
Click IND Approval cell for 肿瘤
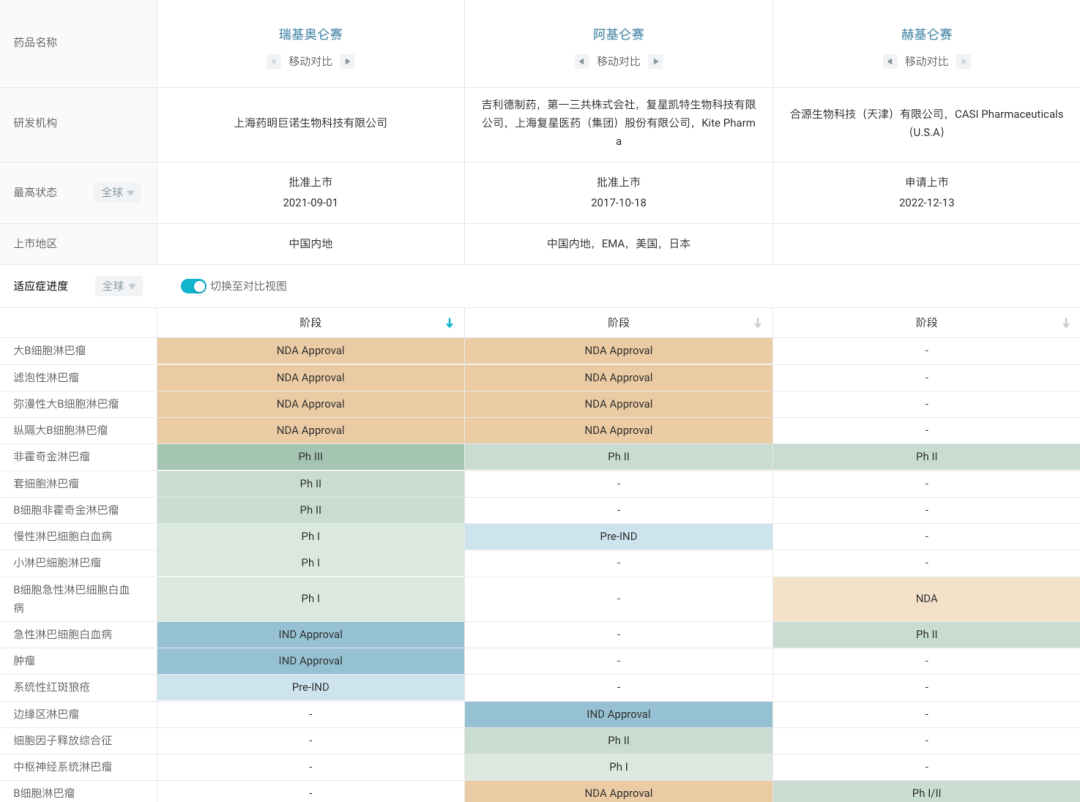coord(311,661)
